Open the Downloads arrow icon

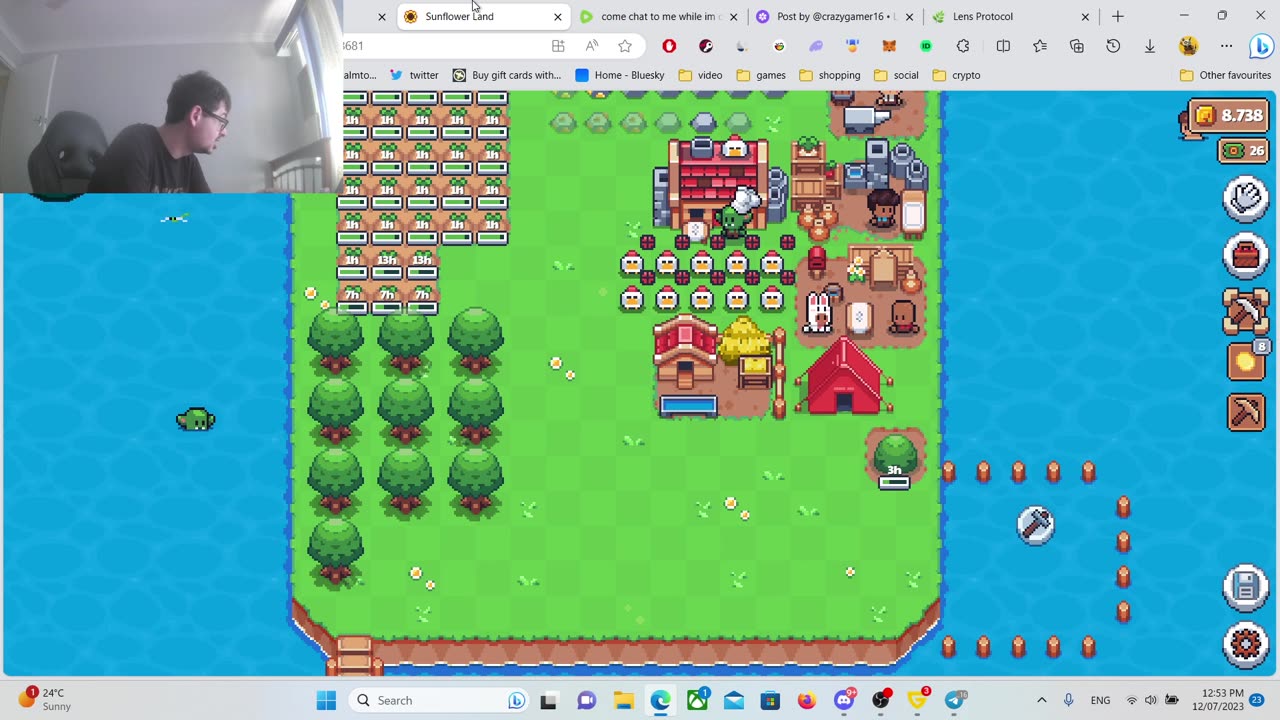click(1150, 46)
